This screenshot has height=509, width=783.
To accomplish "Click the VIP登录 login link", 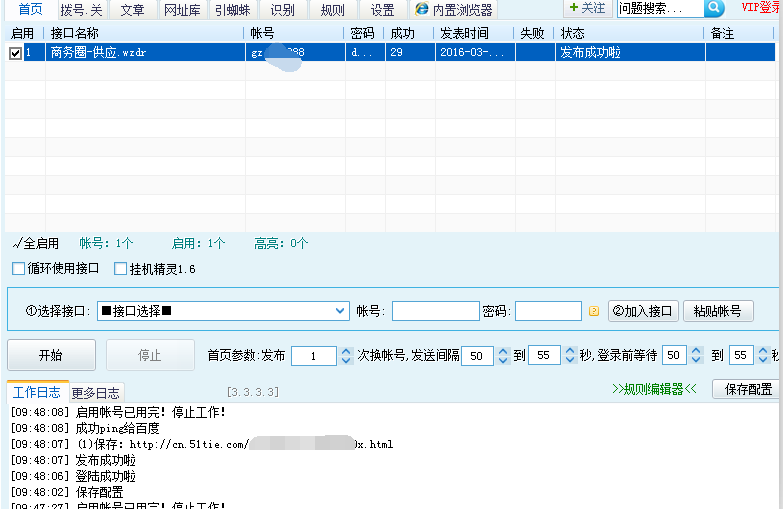I will pyautogui.click(x=761, y=8).
